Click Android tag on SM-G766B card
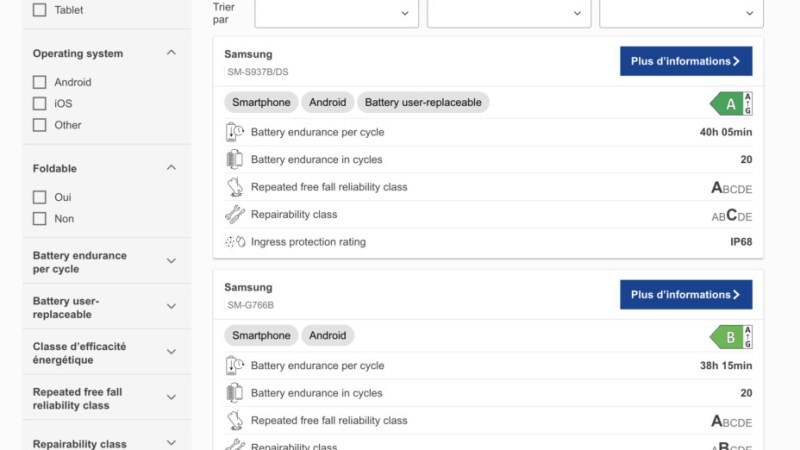The image size is (800, 450). pos(328,336)
